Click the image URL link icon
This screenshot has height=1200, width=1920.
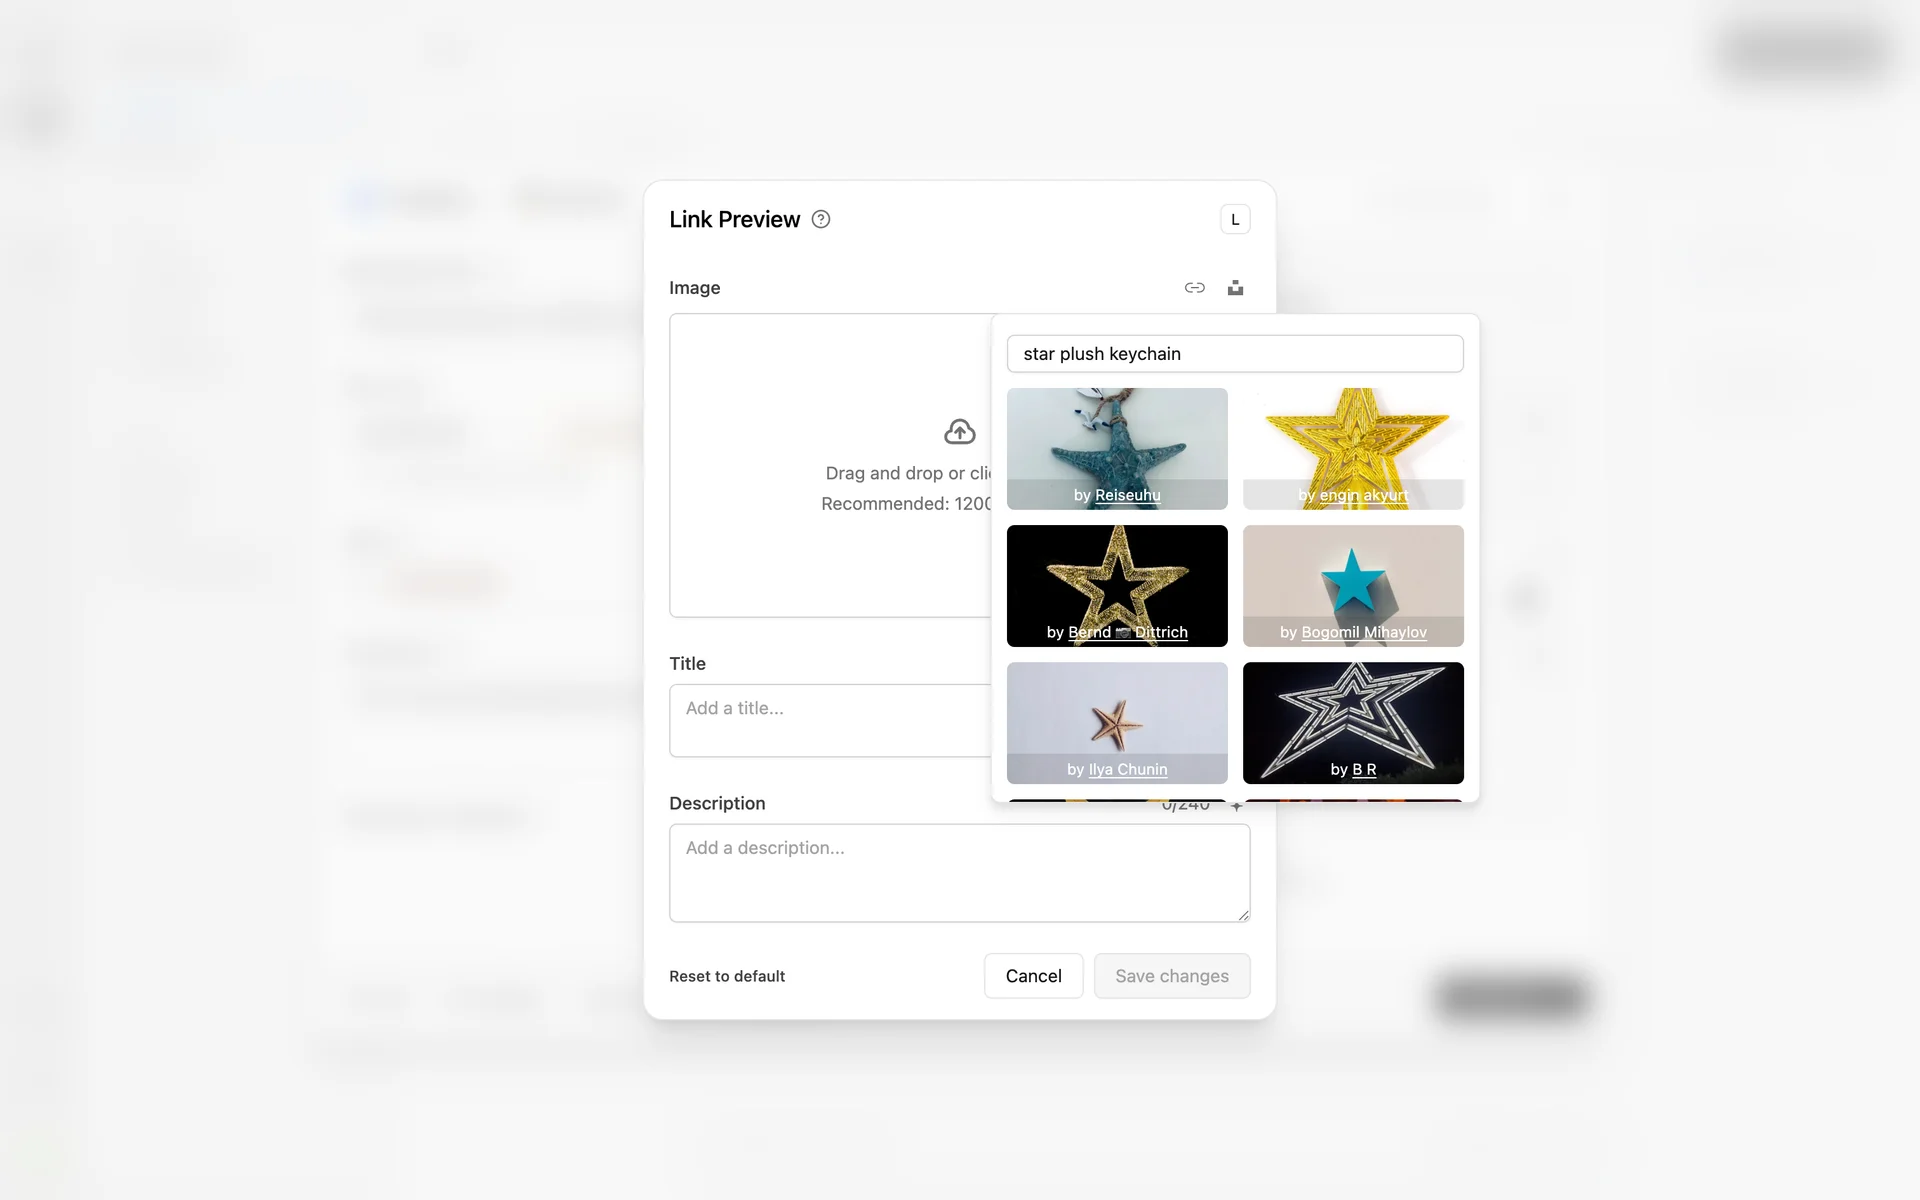click(x=1194, y=288)
